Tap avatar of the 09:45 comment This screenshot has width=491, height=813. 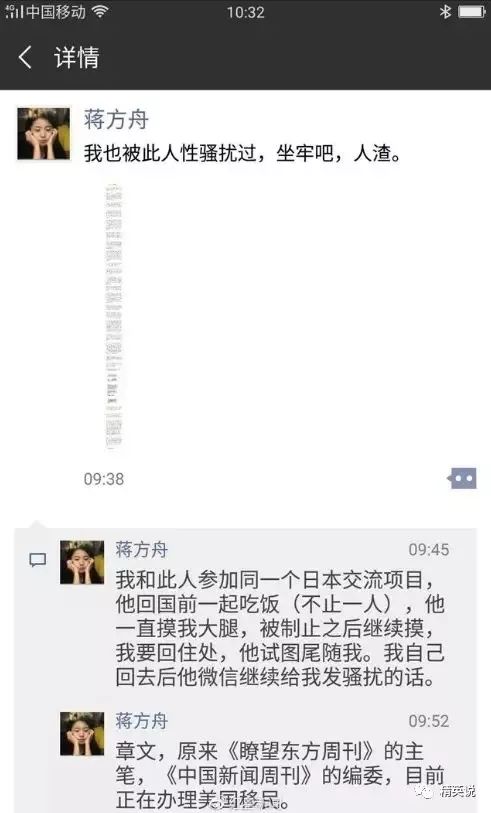pos(82,562)
